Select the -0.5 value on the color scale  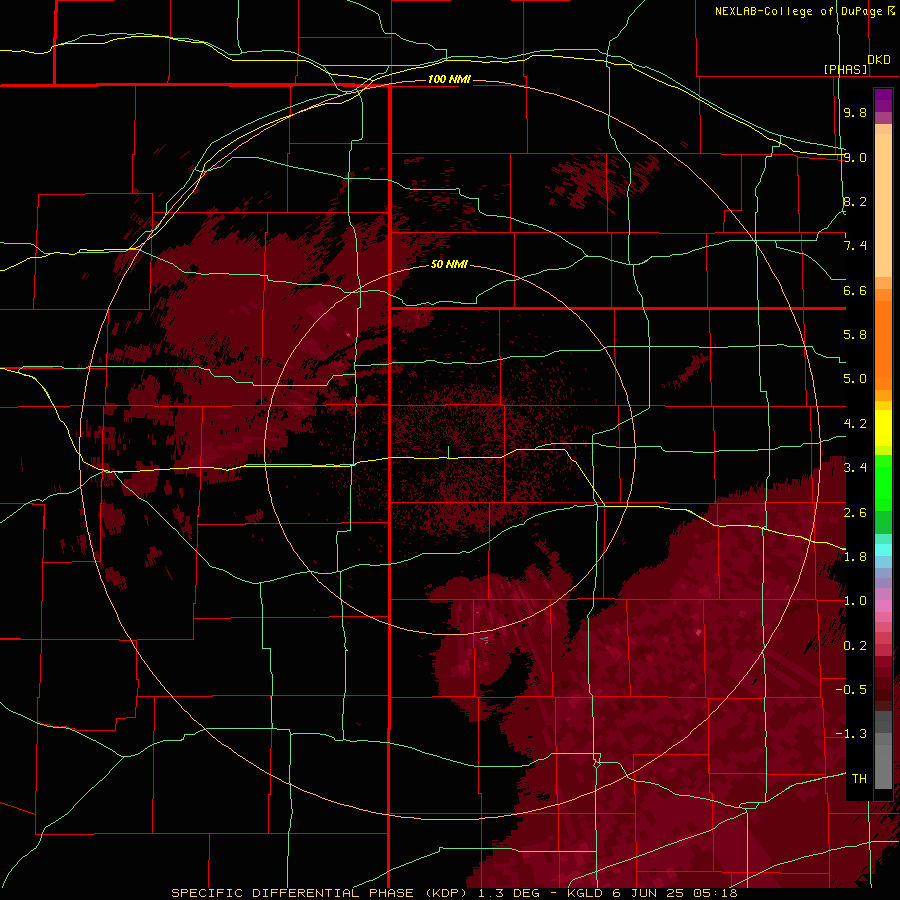851,690
